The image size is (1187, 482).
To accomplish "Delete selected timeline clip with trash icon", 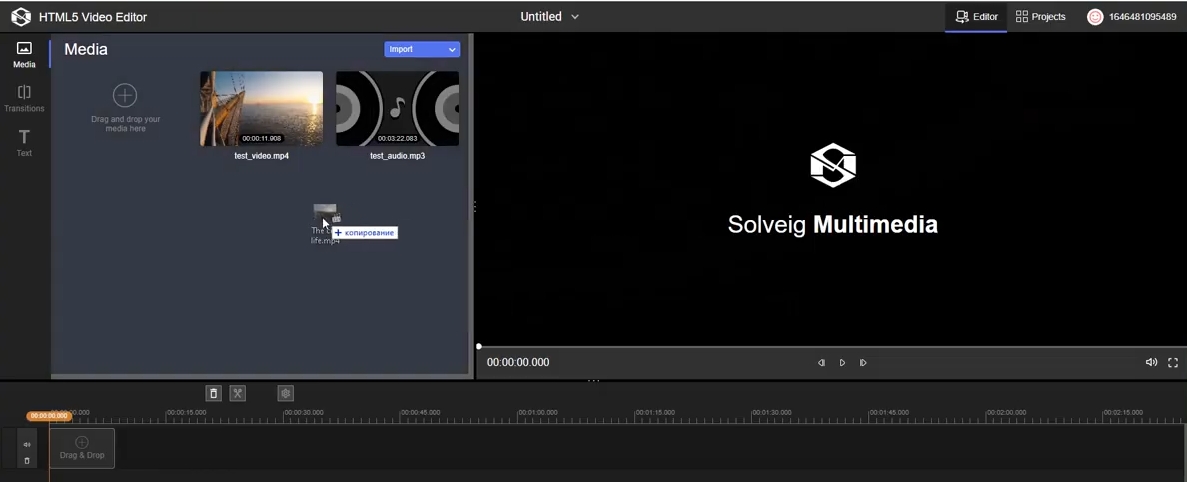I will [x=213, y=393].
